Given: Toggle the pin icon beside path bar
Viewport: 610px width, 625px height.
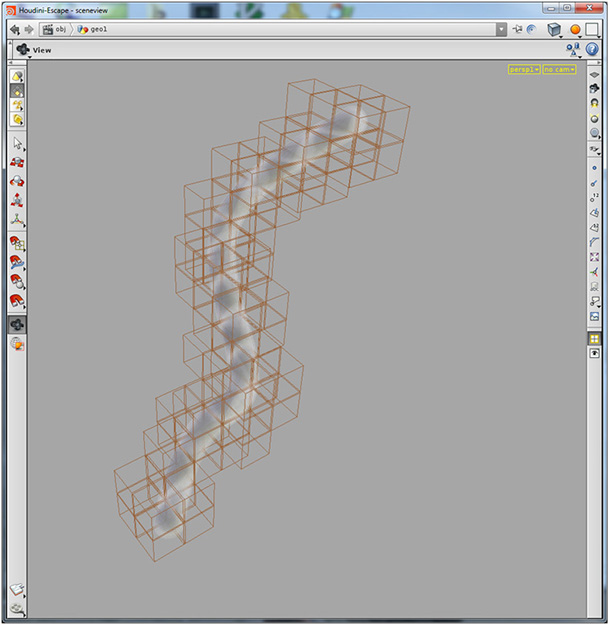Looking at the screenshot, I should (518, 29).
